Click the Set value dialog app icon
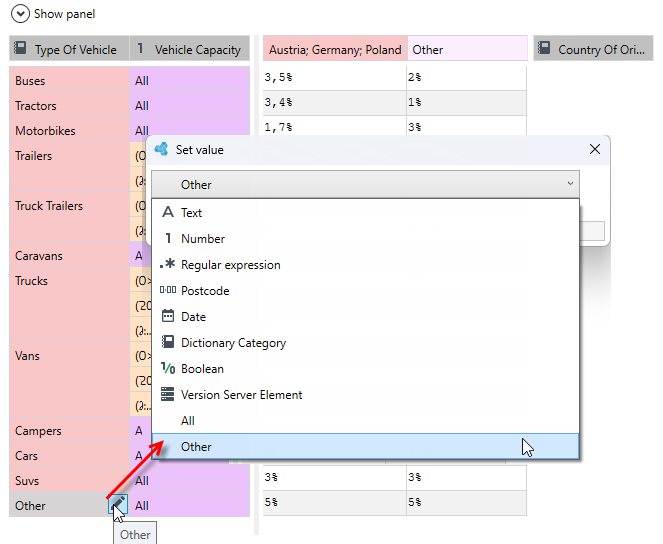This screenshot has width=663, height=544. tap(162, 149)
